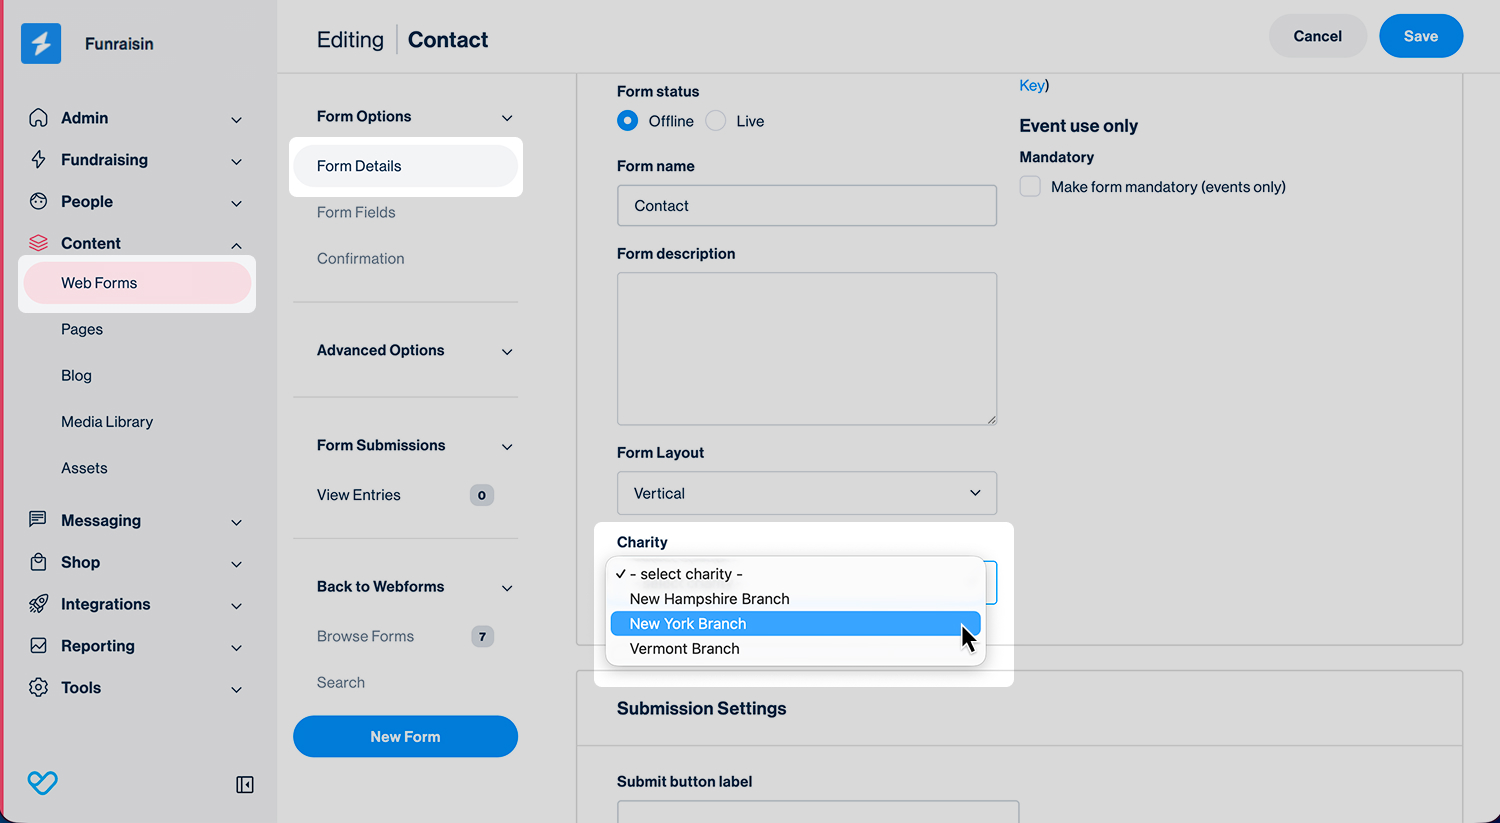Click the Funraisin lightning logo icon
The height and width of the screenshot is (823, 1500).
coord(41,43)
